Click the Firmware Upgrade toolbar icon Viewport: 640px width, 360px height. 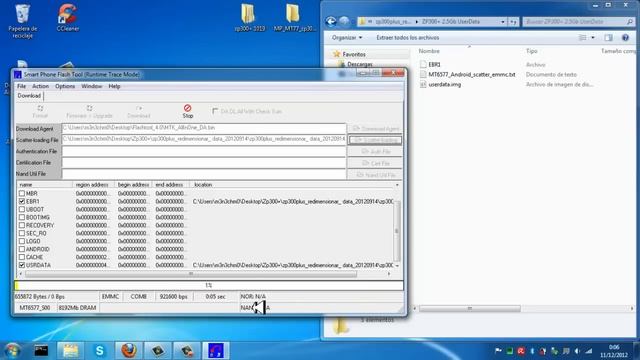pyautogui.click(x=89, y=111)
